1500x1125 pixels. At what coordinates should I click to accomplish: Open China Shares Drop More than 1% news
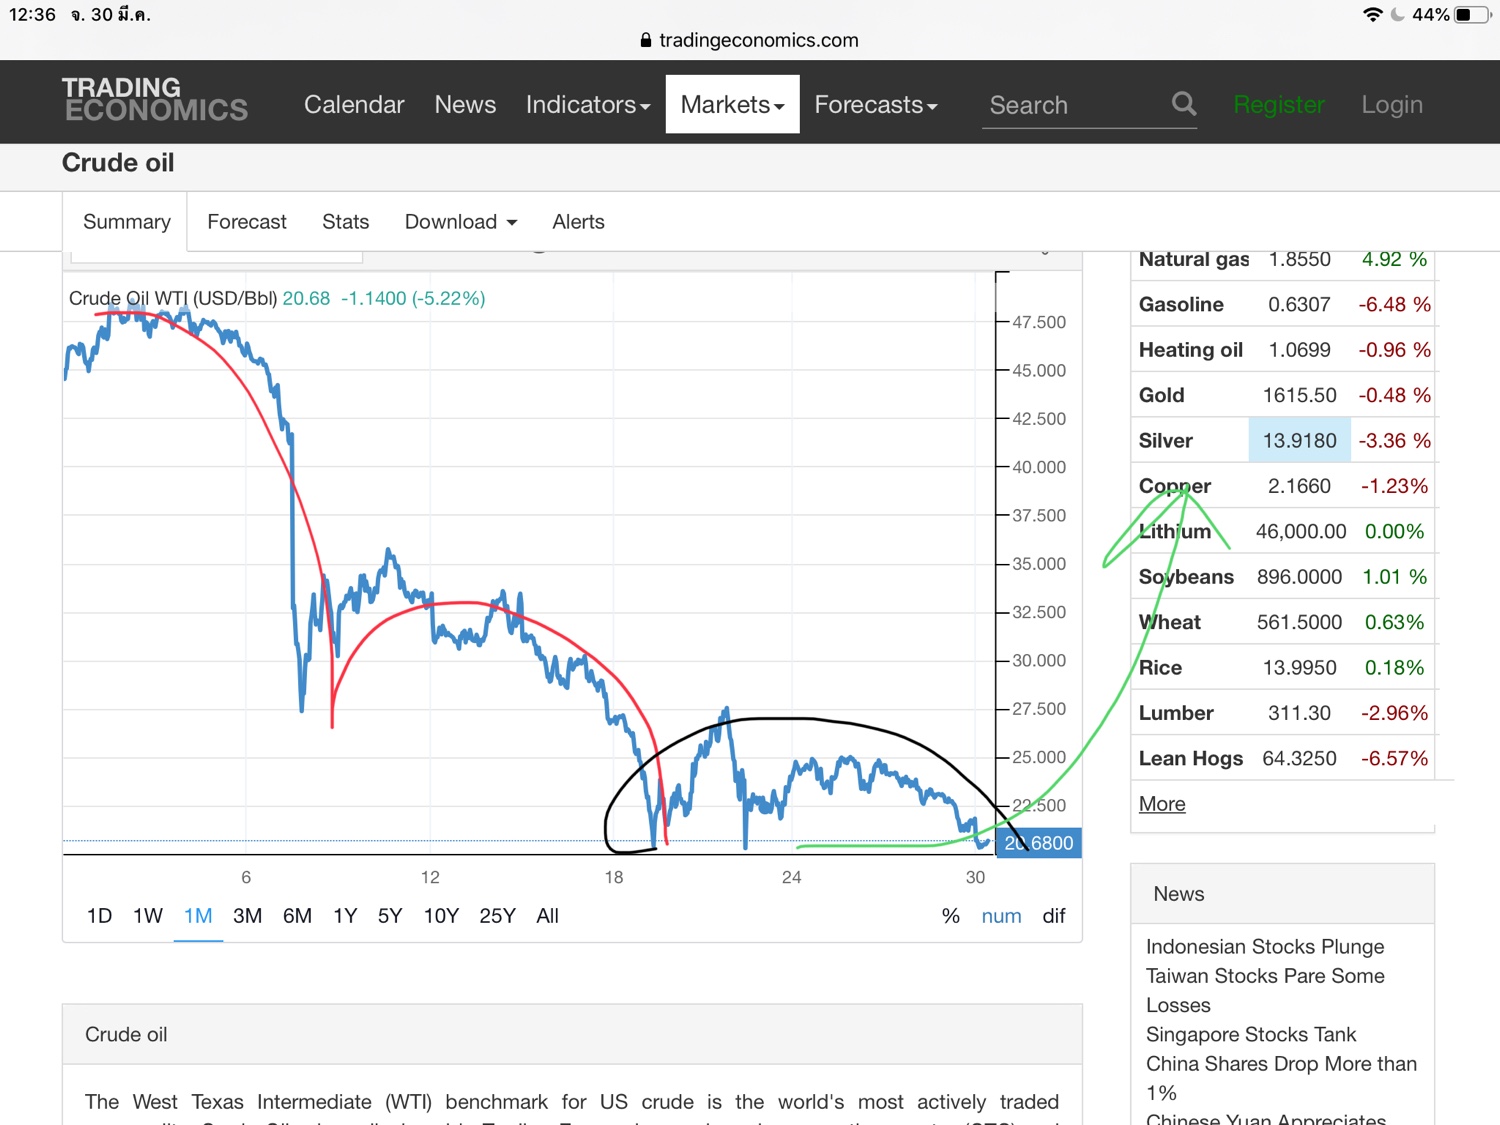click(x=1281, y=1078)
